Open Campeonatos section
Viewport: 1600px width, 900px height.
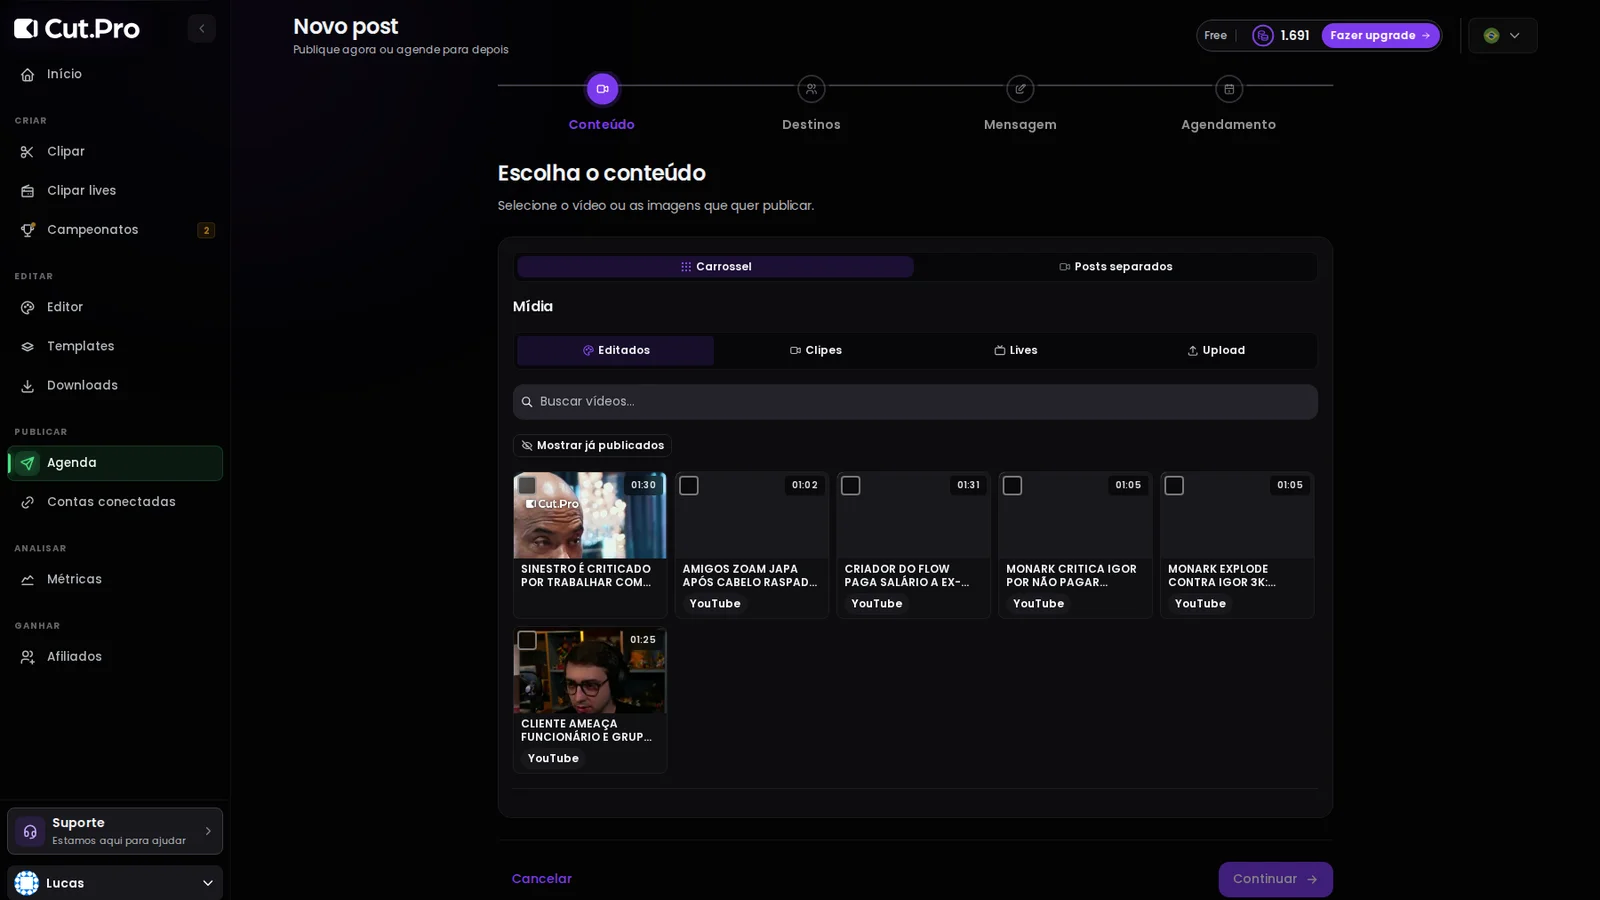115,230
